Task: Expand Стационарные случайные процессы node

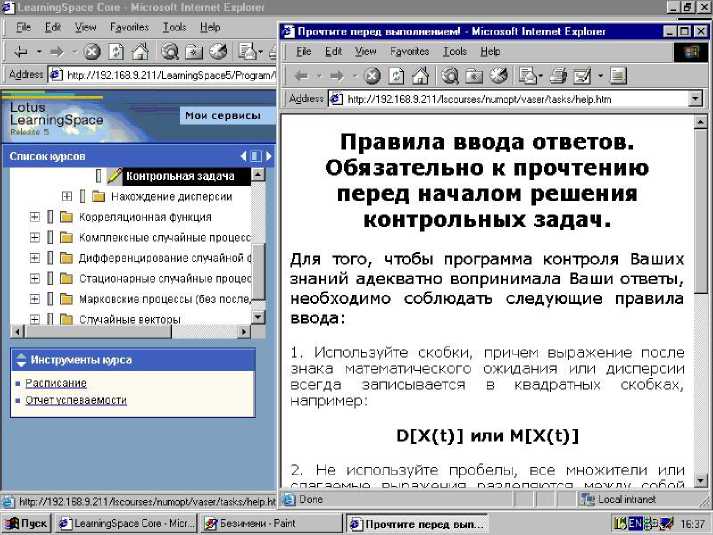Action: (35, 278)
